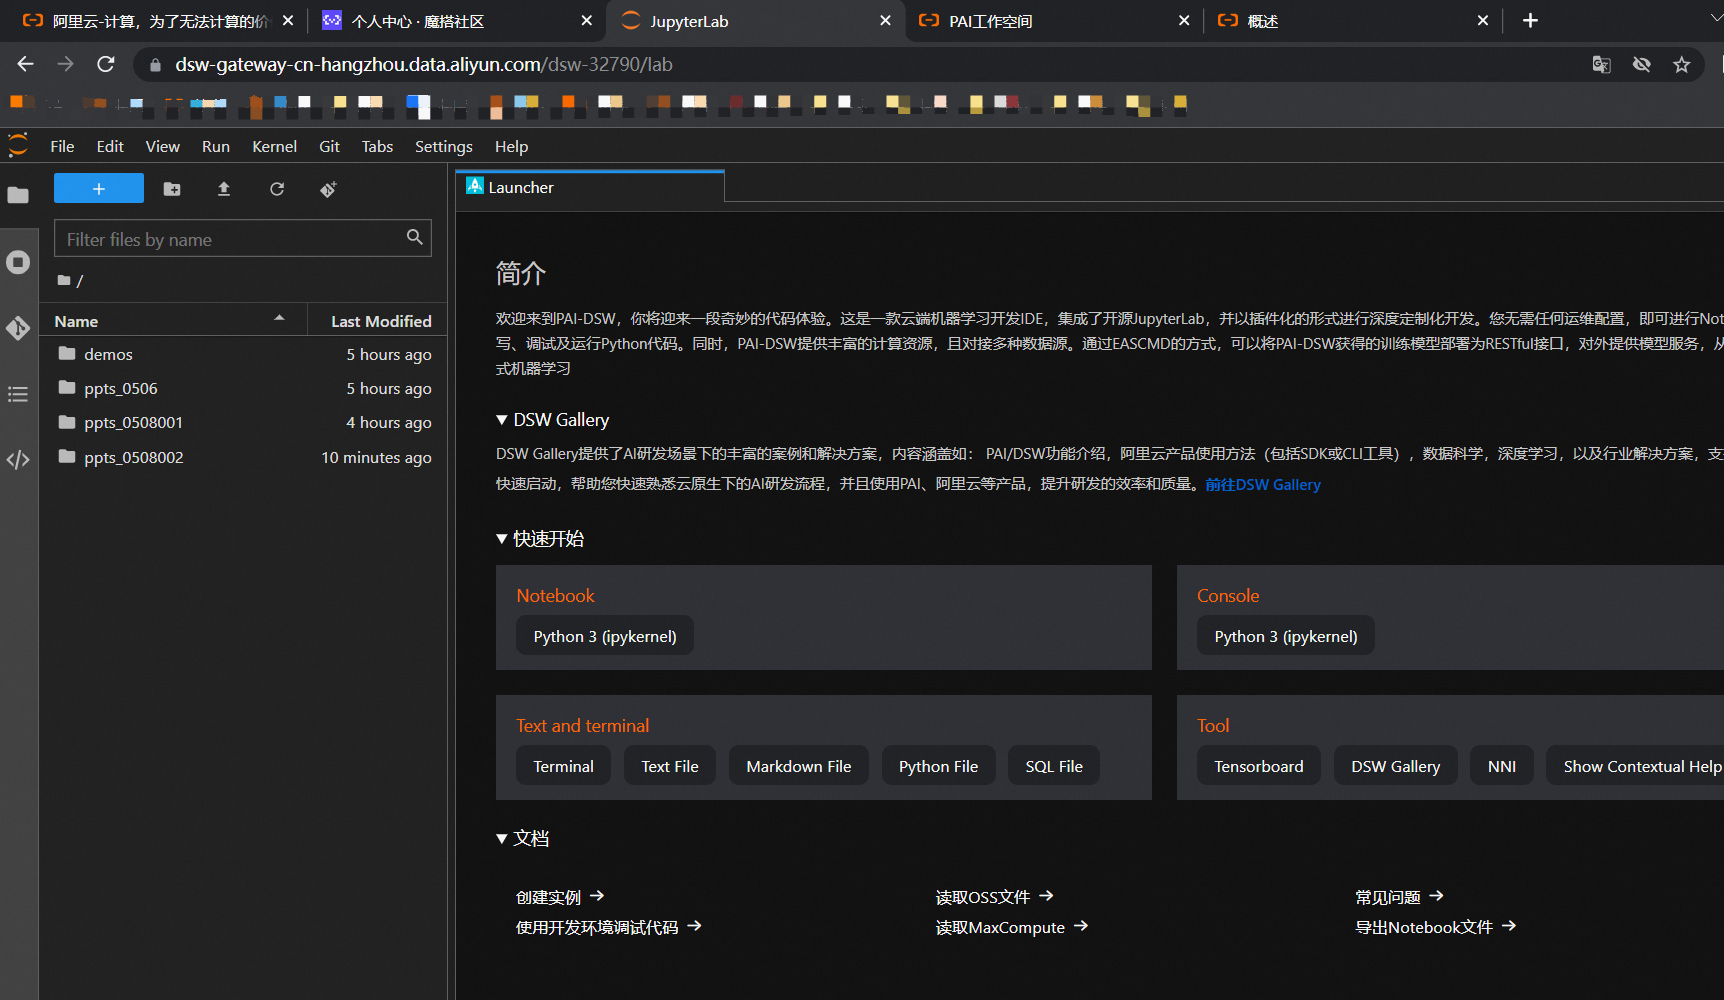Click browser back arrow

tap(25, 64)
